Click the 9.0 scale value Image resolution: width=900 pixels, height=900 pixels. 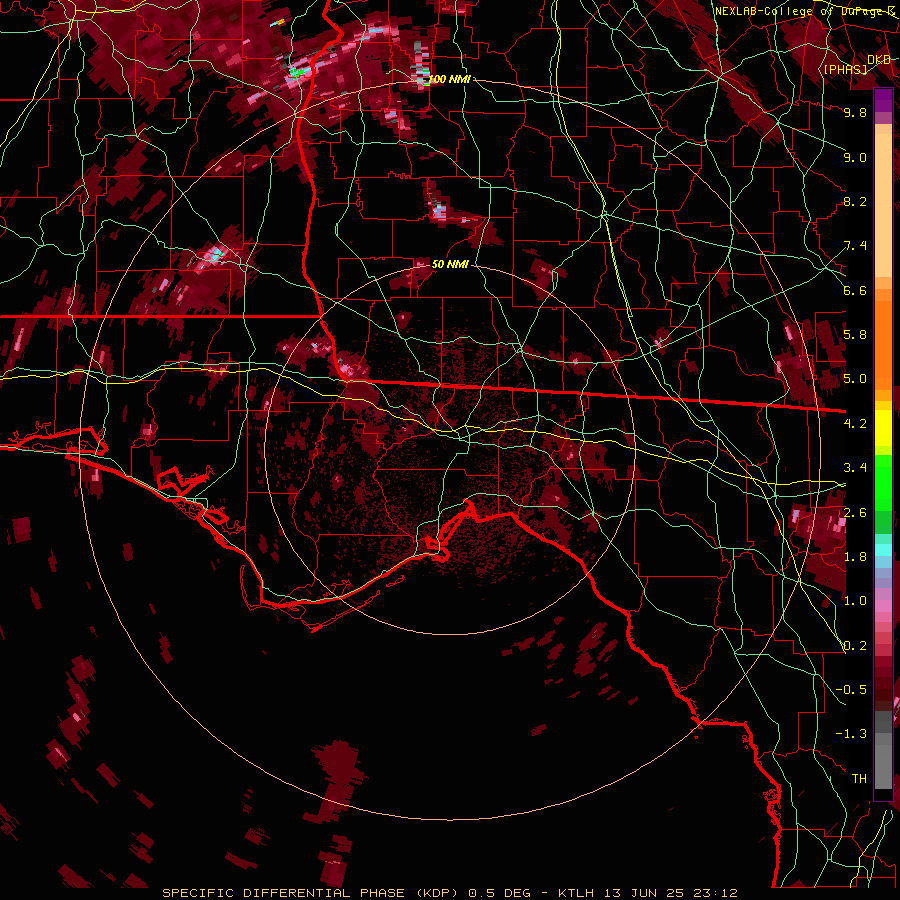(855, 157)
